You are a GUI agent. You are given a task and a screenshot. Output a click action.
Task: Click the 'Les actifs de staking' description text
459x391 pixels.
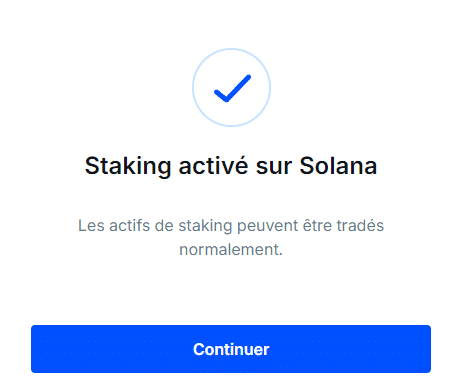231,237
